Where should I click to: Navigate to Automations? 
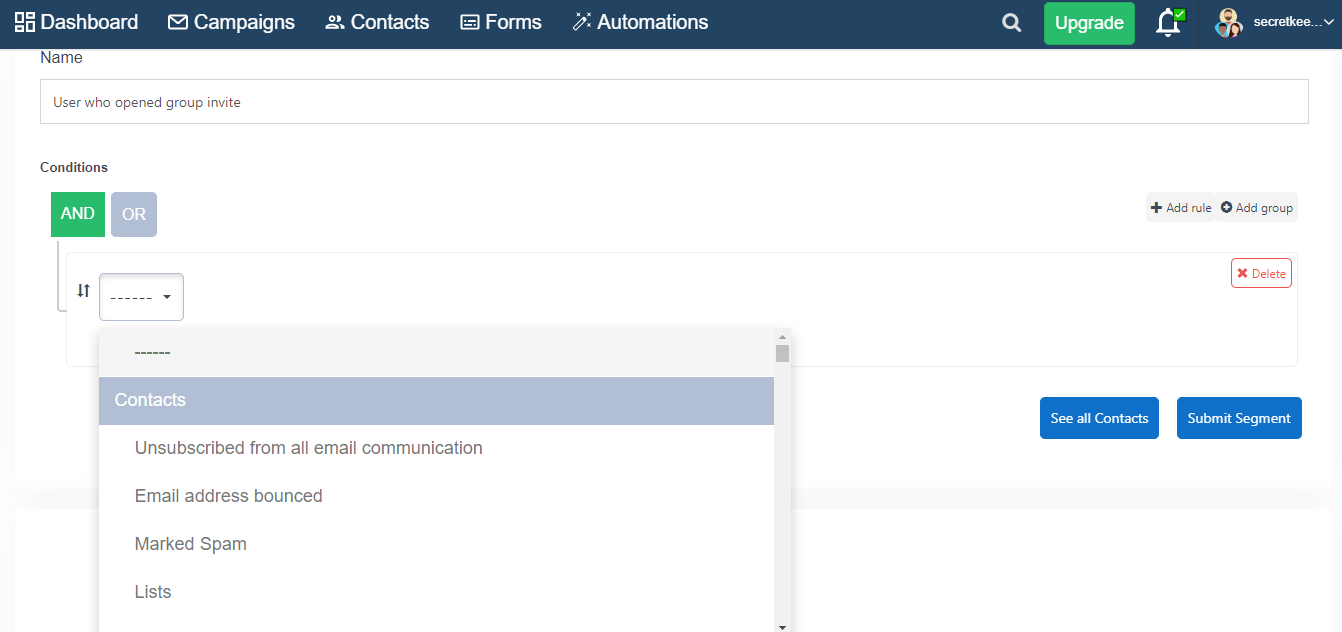pyautogui.click(x=640, y=22)
